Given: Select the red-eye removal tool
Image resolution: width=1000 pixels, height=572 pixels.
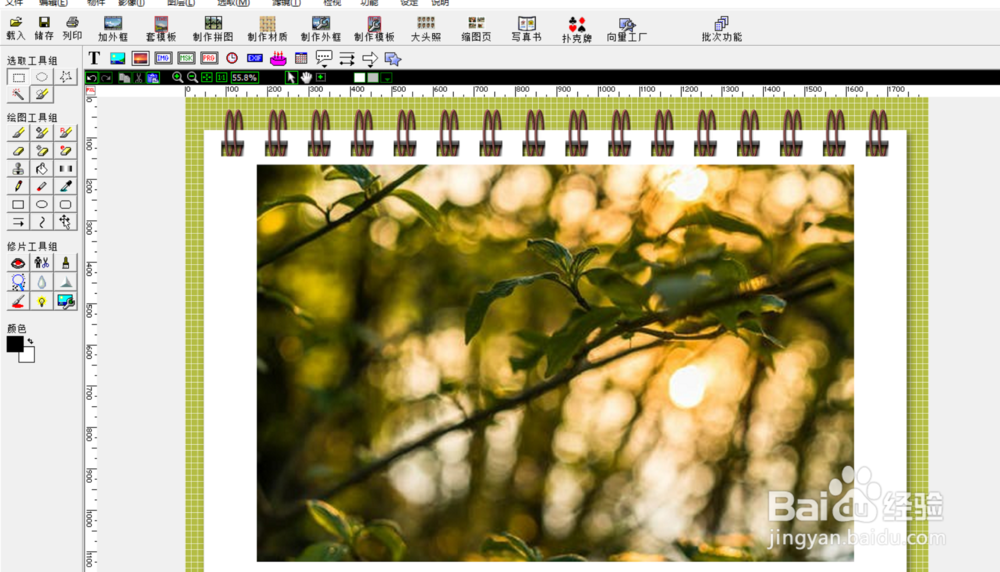Looking at the screenshot, I should (x=18, y=263).
